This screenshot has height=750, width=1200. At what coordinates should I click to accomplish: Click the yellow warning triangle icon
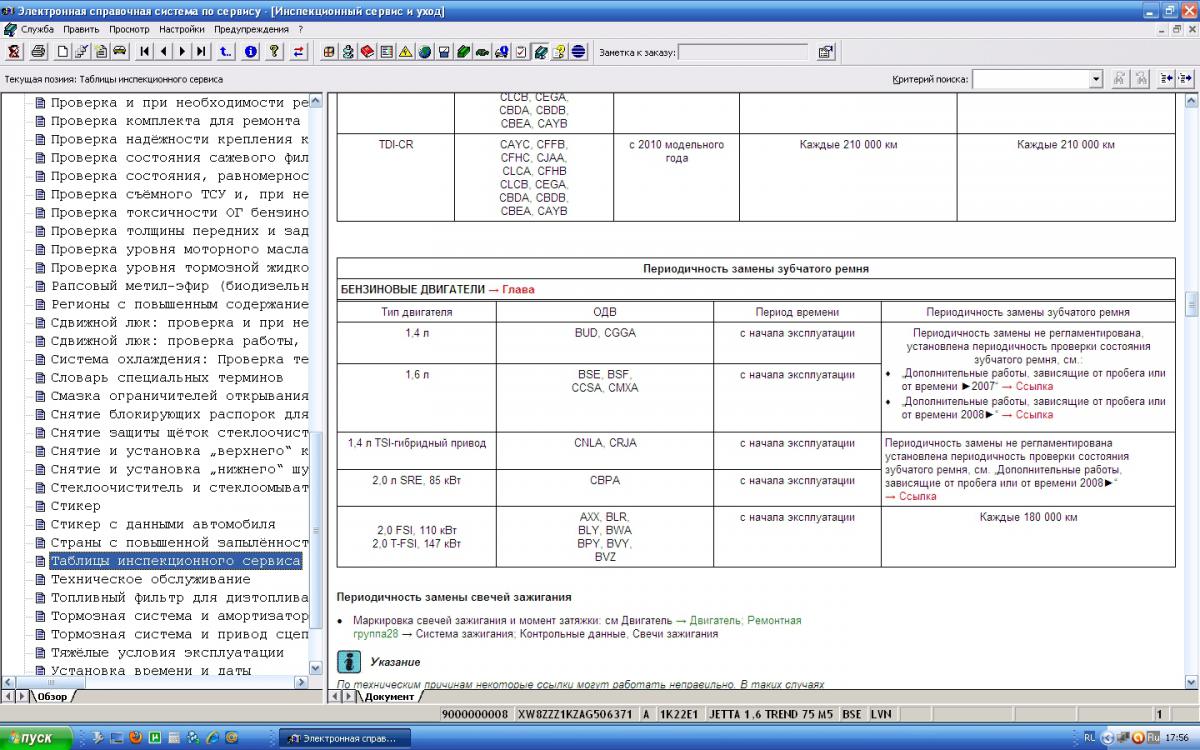click(405, 52)
